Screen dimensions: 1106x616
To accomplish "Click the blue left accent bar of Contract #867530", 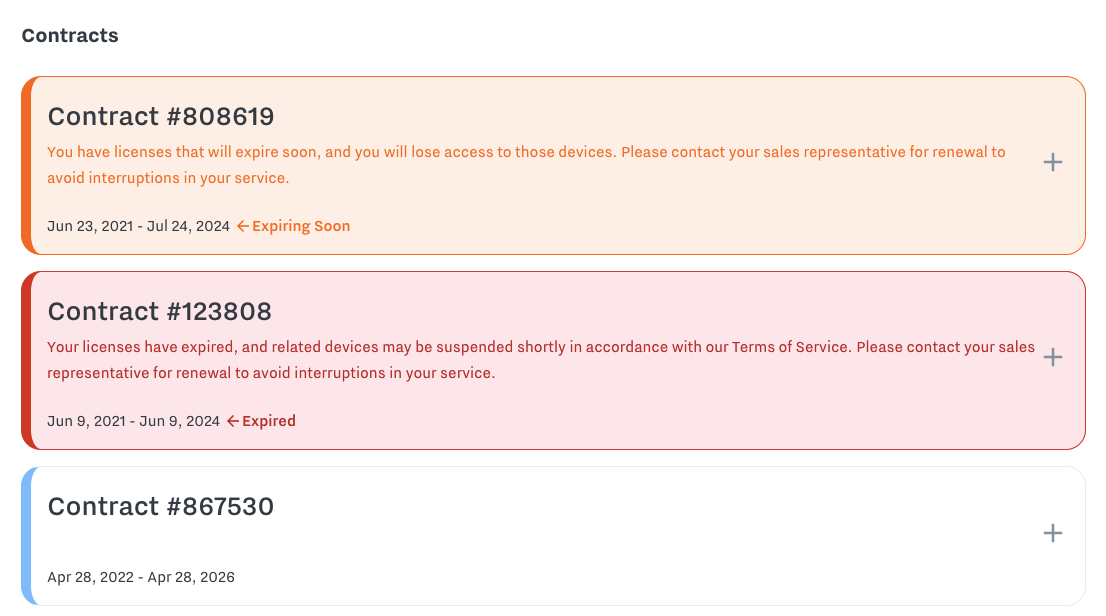I will [30, 533].
